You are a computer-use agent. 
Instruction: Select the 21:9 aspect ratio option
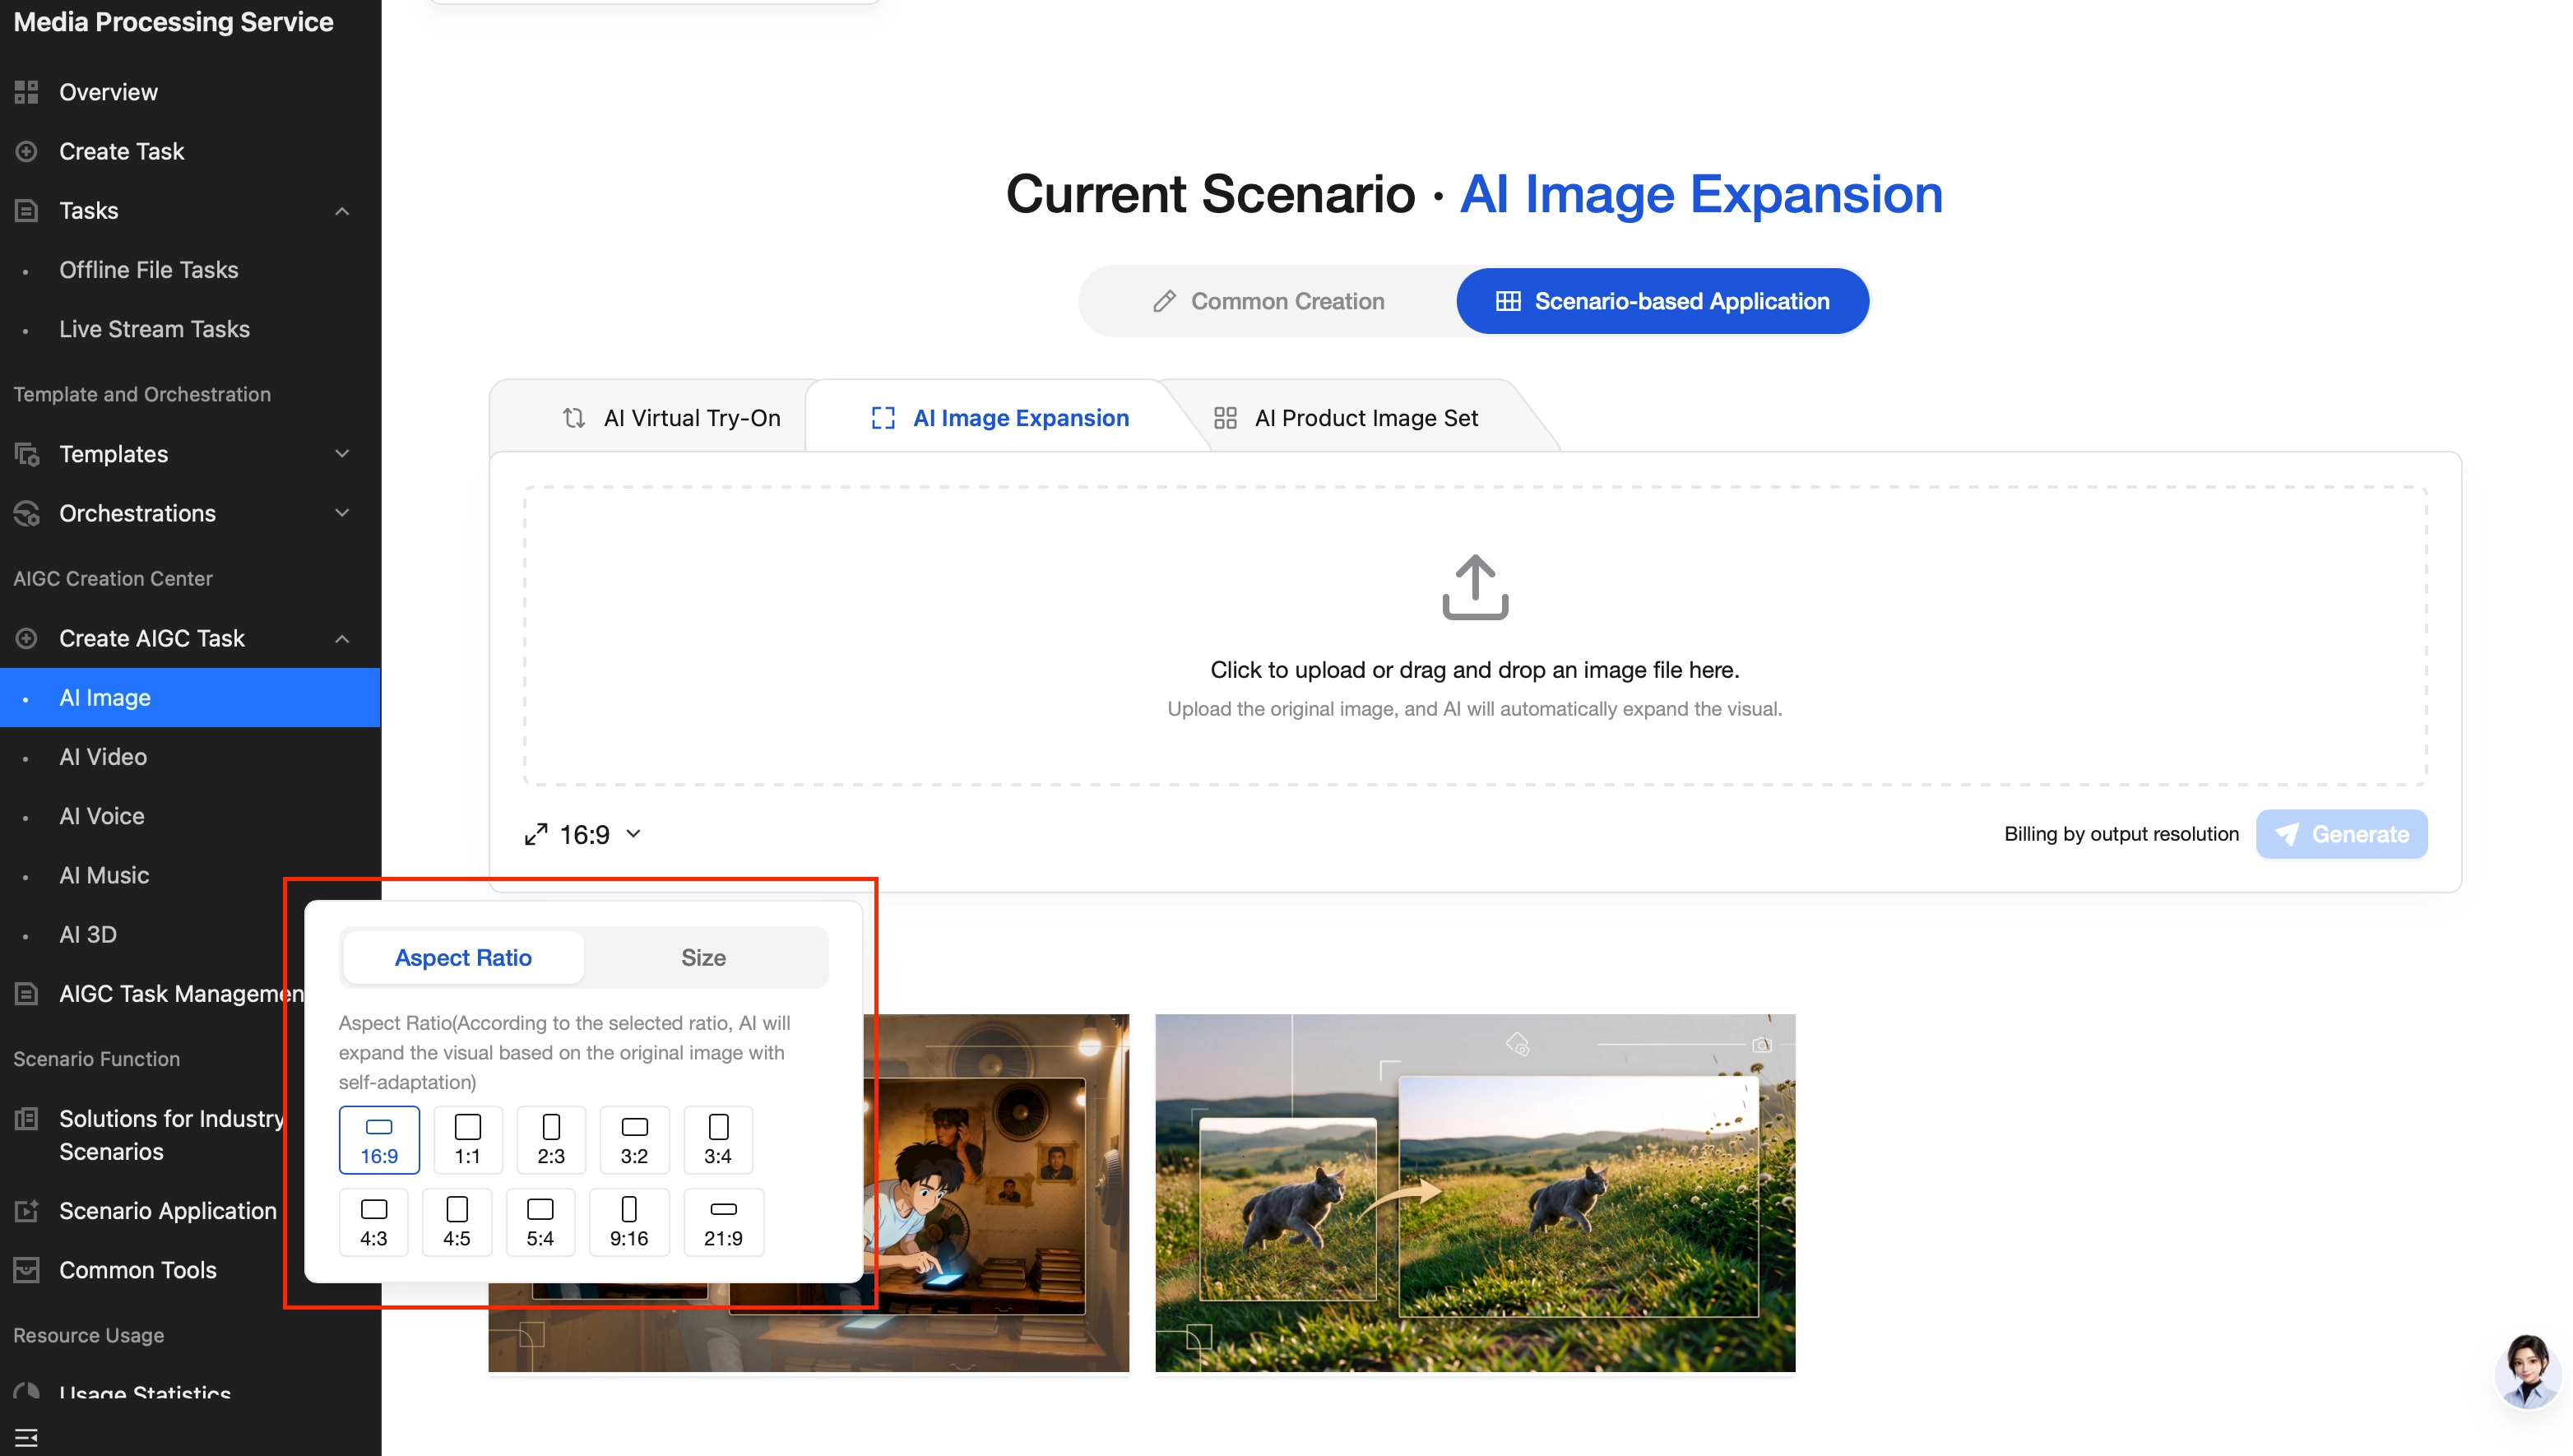(x=723, y=1221)
